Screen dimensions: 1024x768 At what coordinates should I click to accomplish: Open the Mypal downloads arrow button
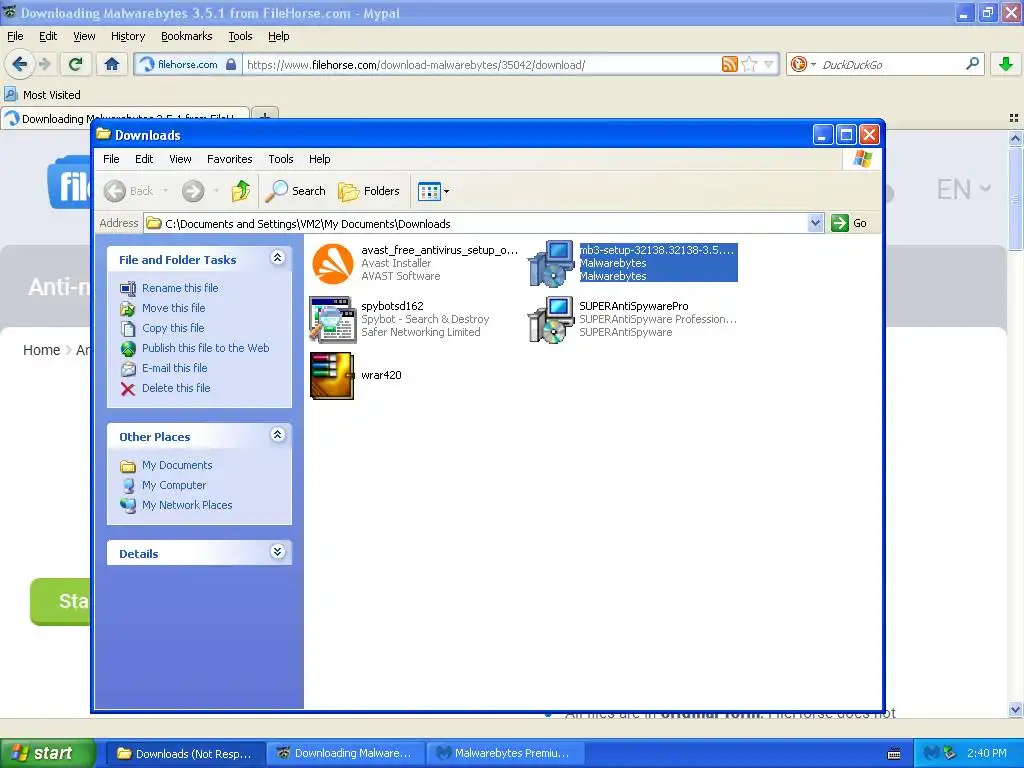(1006, 64)
